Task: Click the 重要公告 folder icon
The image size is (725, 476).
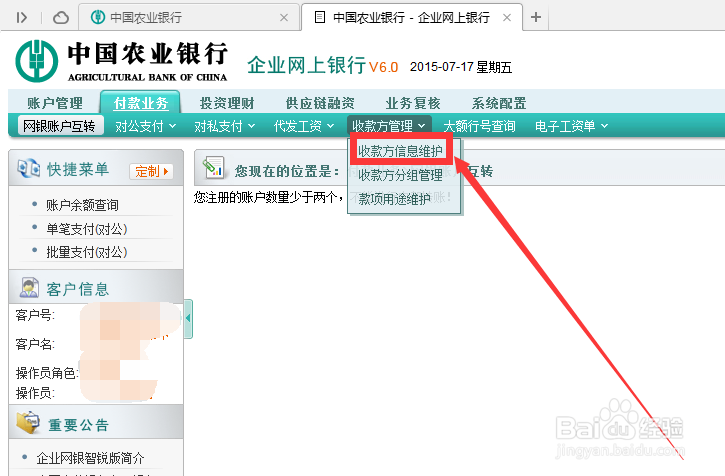Action: click(x=29, y=422)
